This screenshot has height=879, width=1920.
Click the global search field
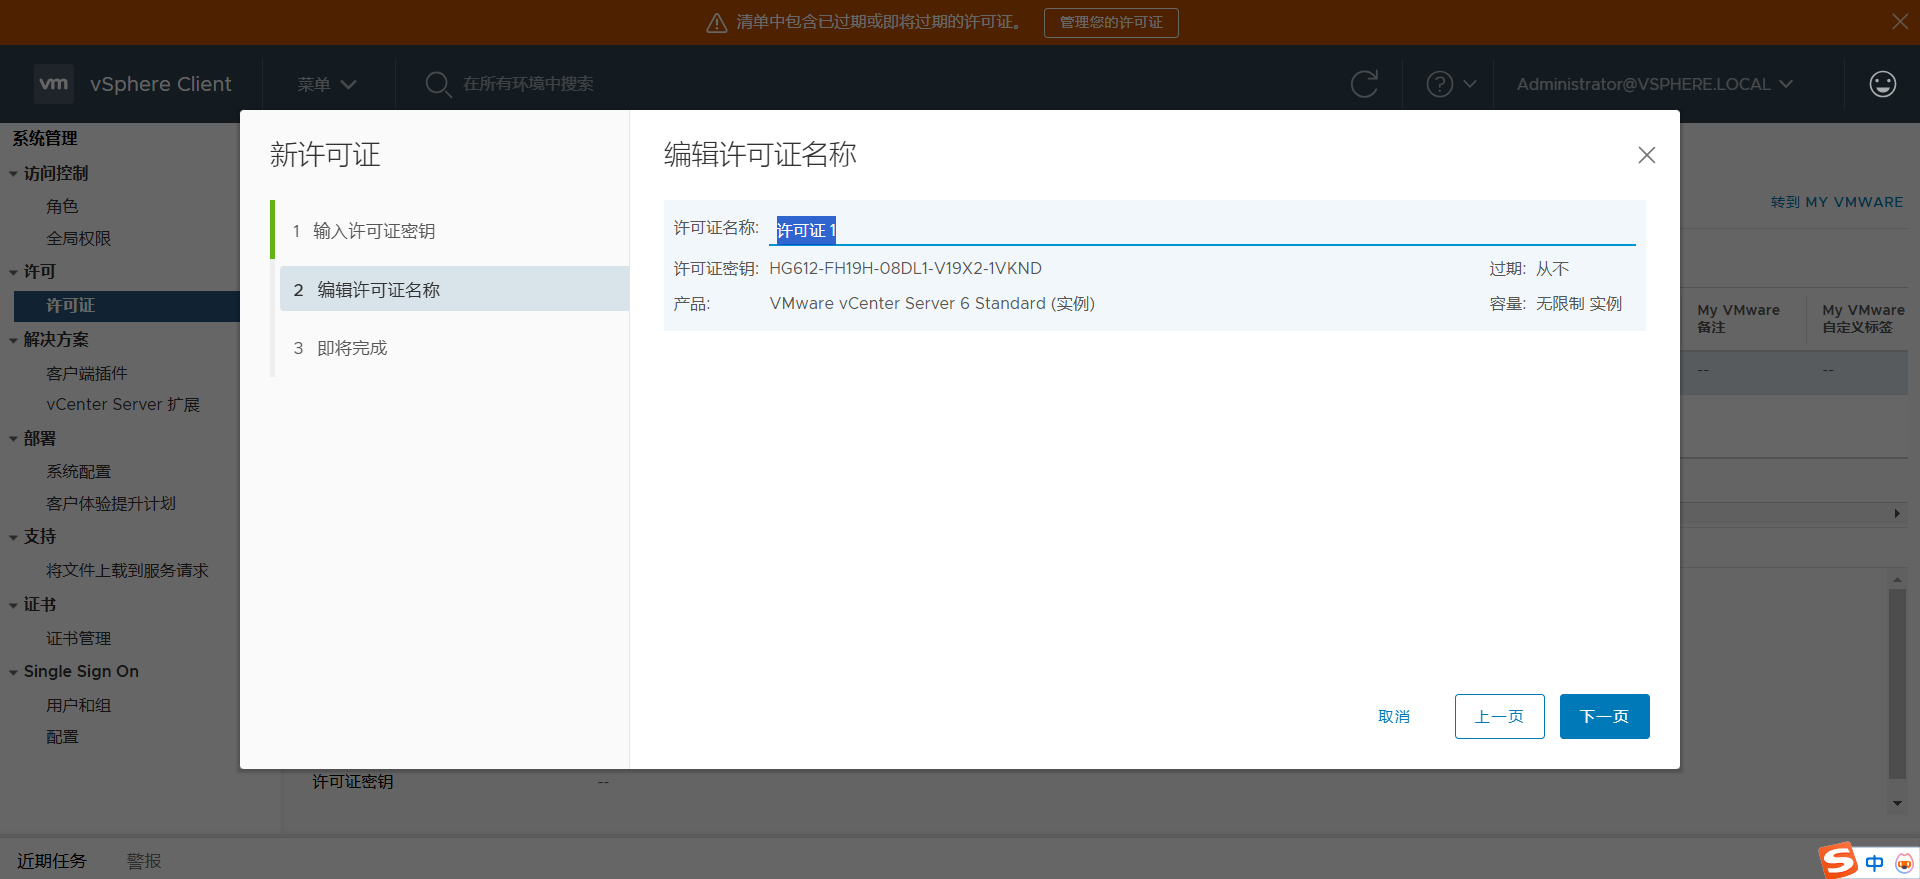click(528, 84)
